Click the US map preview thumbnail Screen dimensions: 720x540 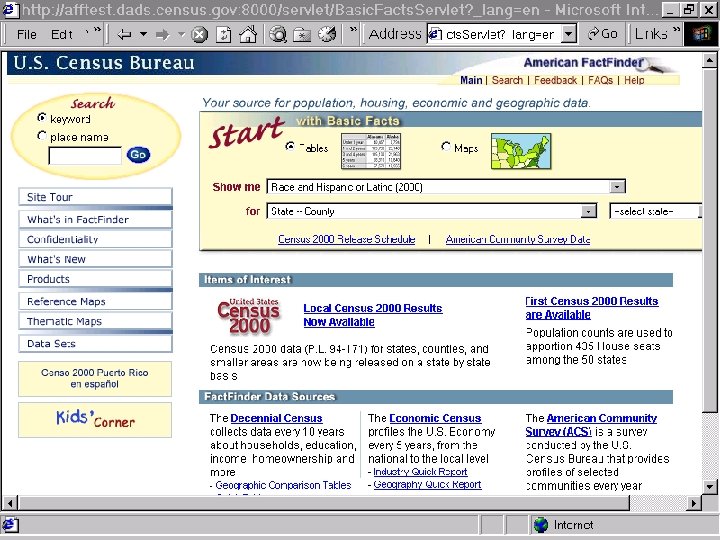pos(521,151)
